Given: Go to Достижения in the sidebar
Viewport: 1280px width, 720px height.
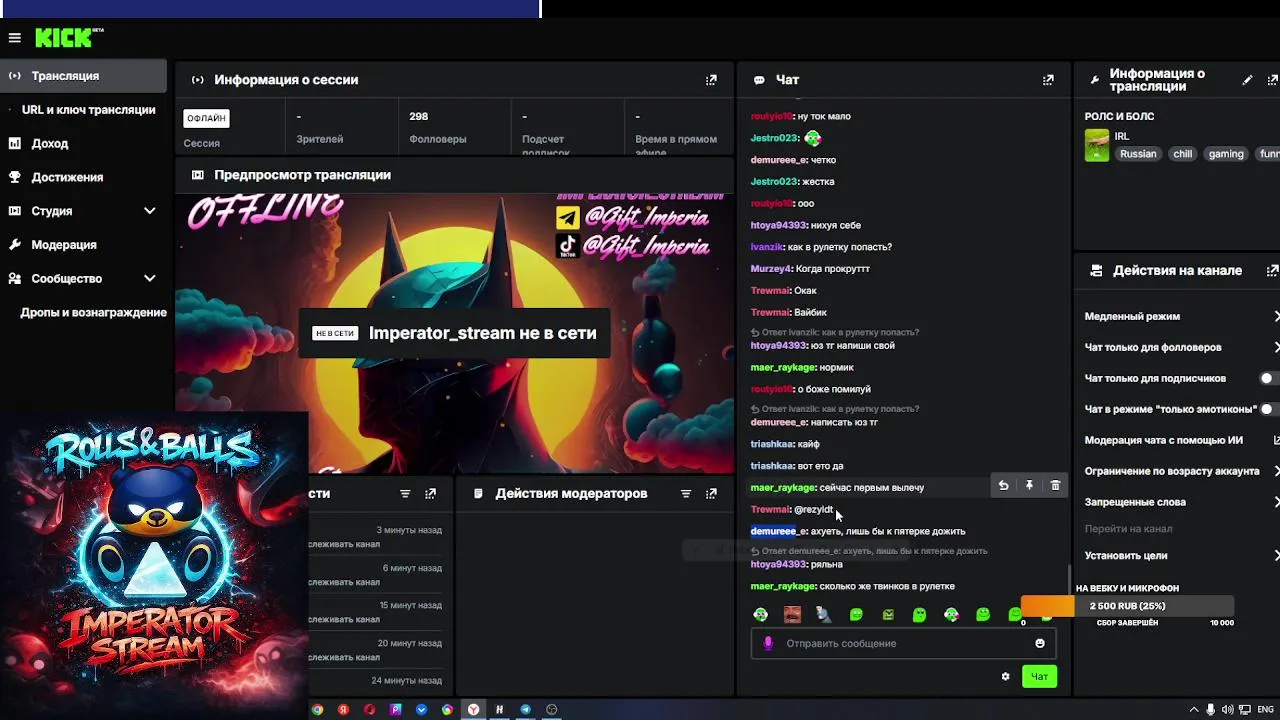Looking at the screenshot, I should tap(67, 178).
